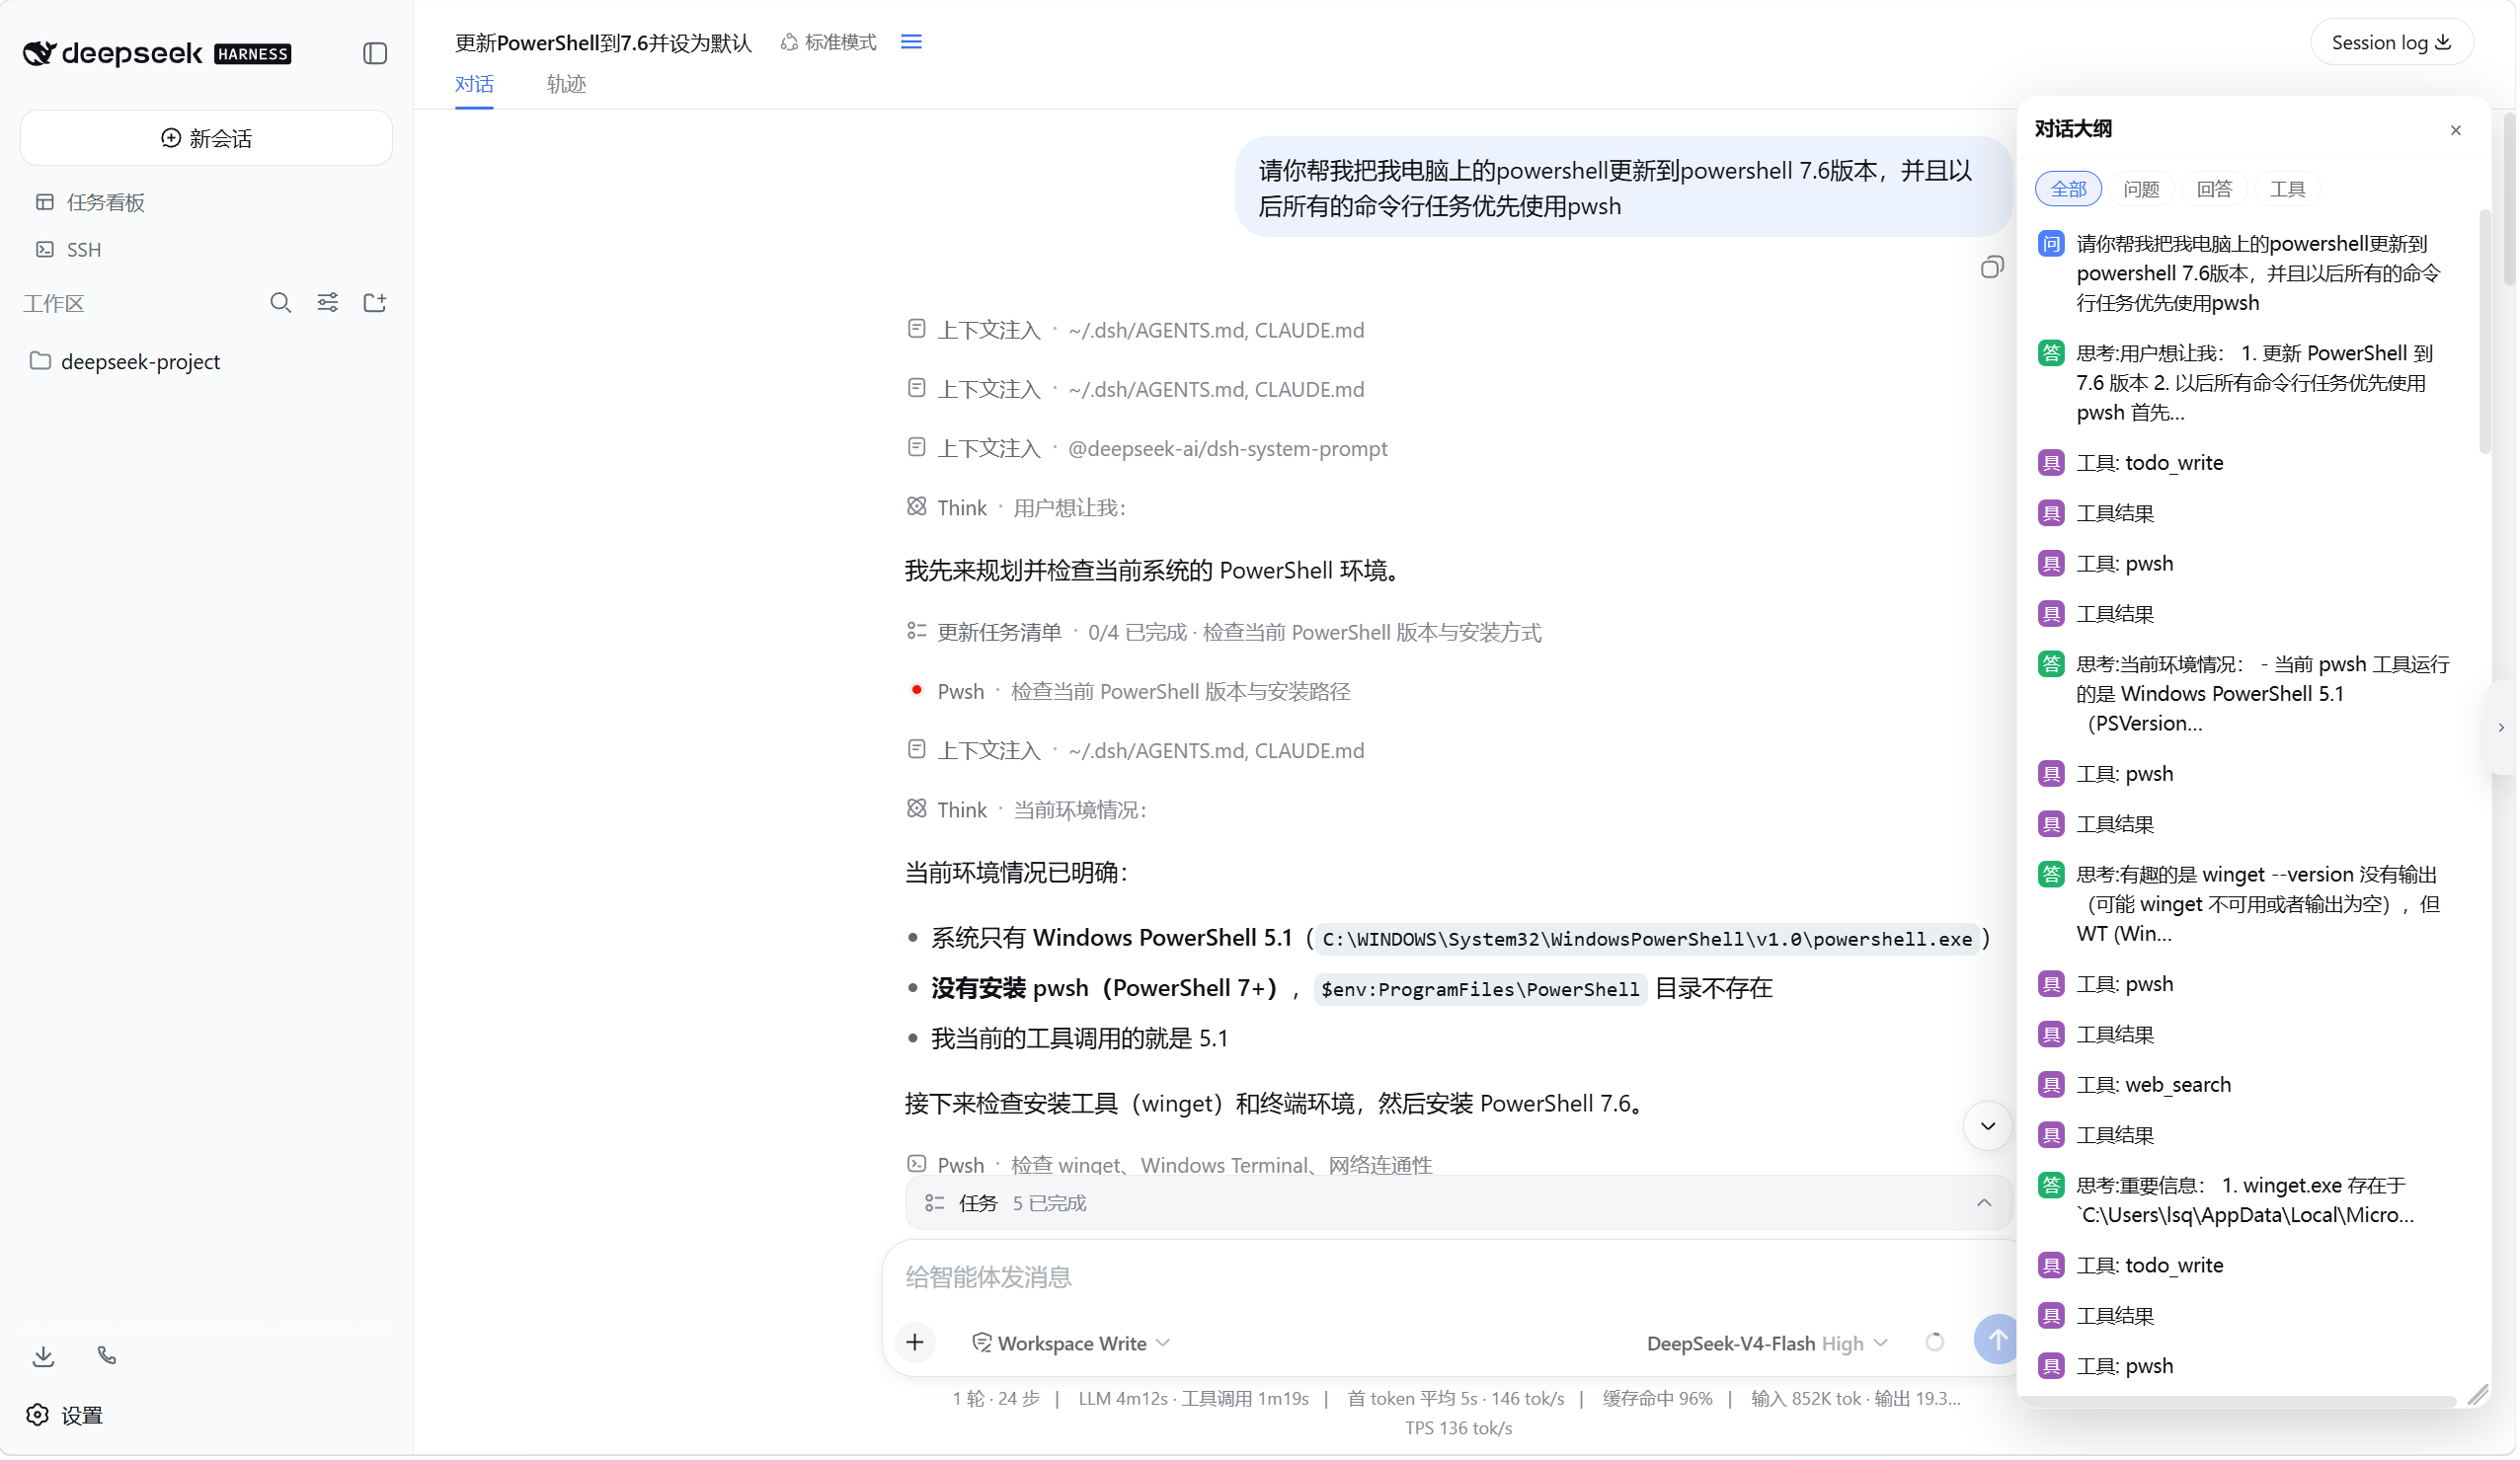Image resolution: width=2520 pixels, height=1460 pixels.
Task: Click the conversation title 更新PowerShell到7.6并设为默认
Action: pos(603,42)
